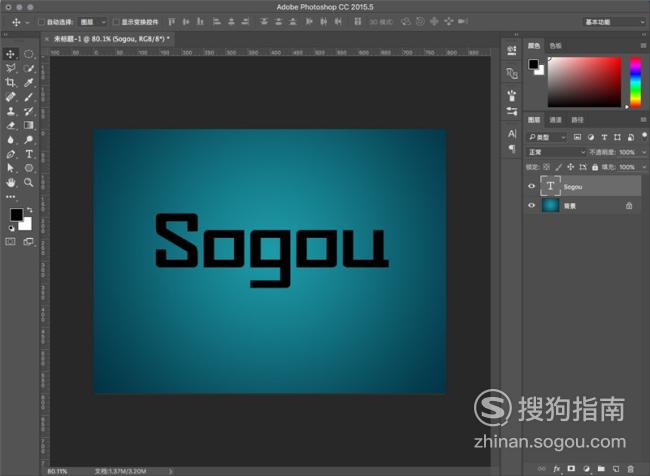Filter layers by type layers (T icon)
650x476 pixels.
point(604,137)
